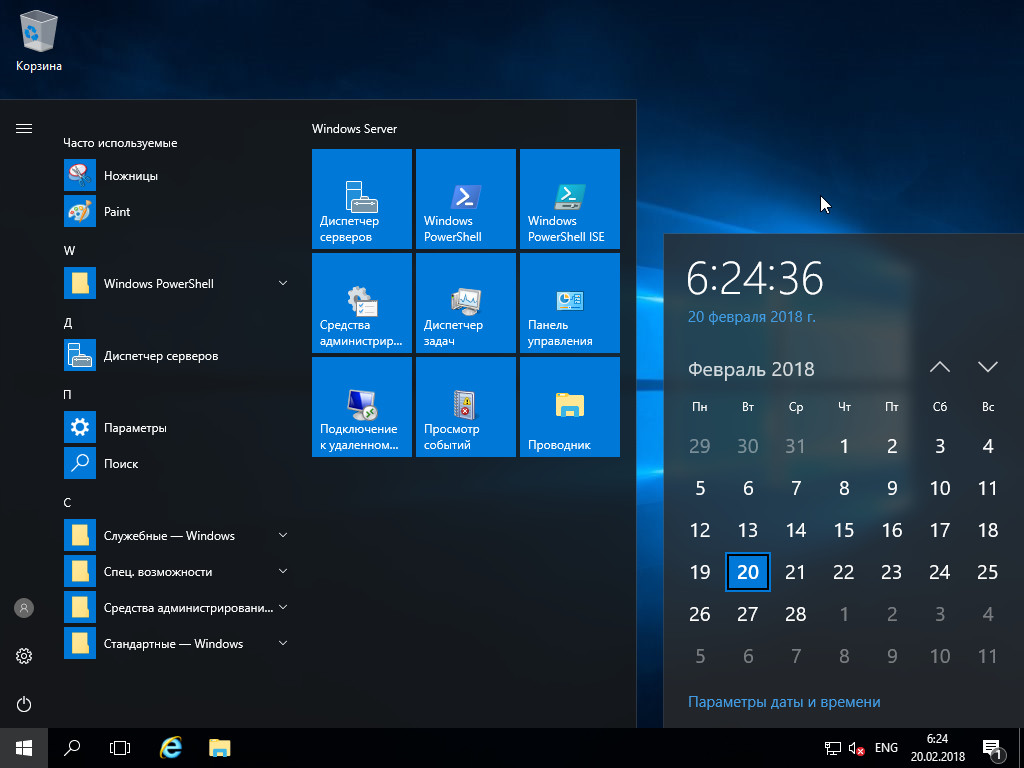Go to next month with the down arrow

click(987, 367)
